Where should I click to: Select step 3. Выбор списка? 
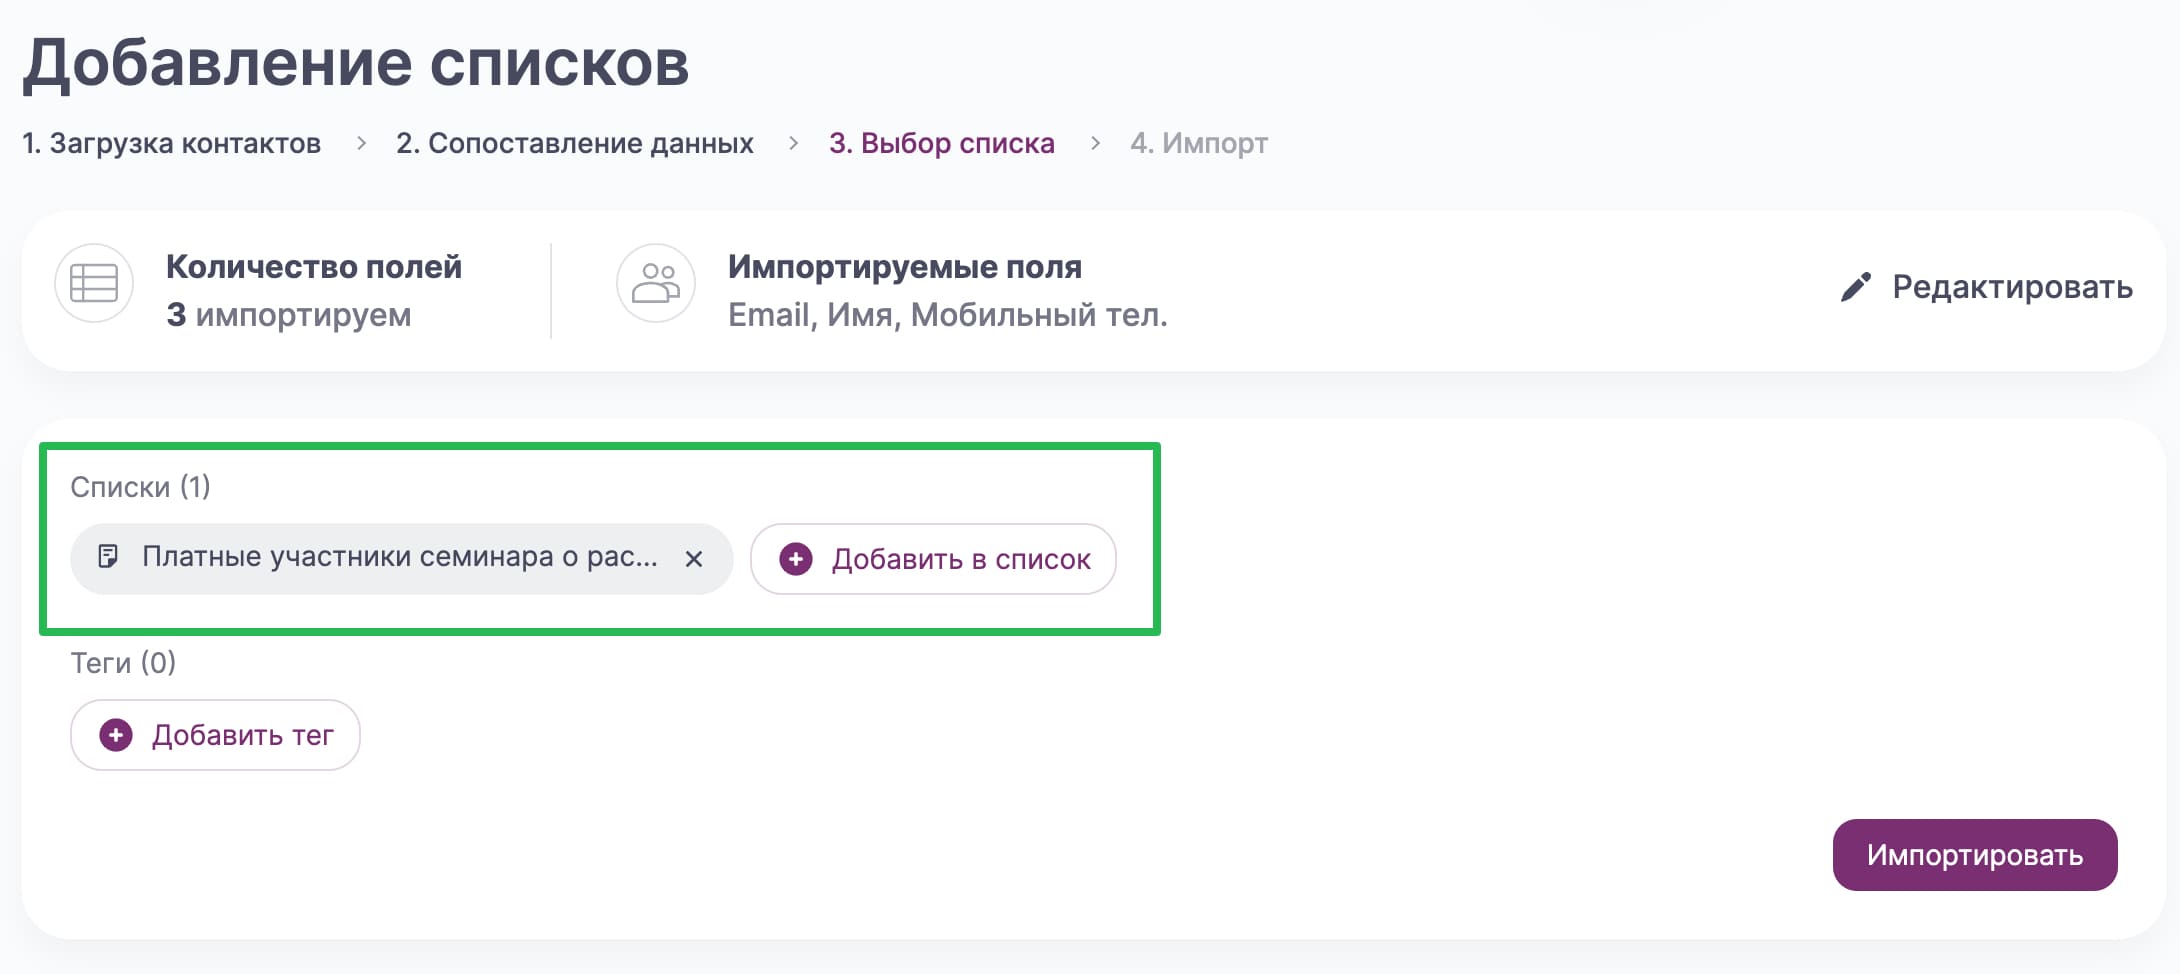(942, 143)
